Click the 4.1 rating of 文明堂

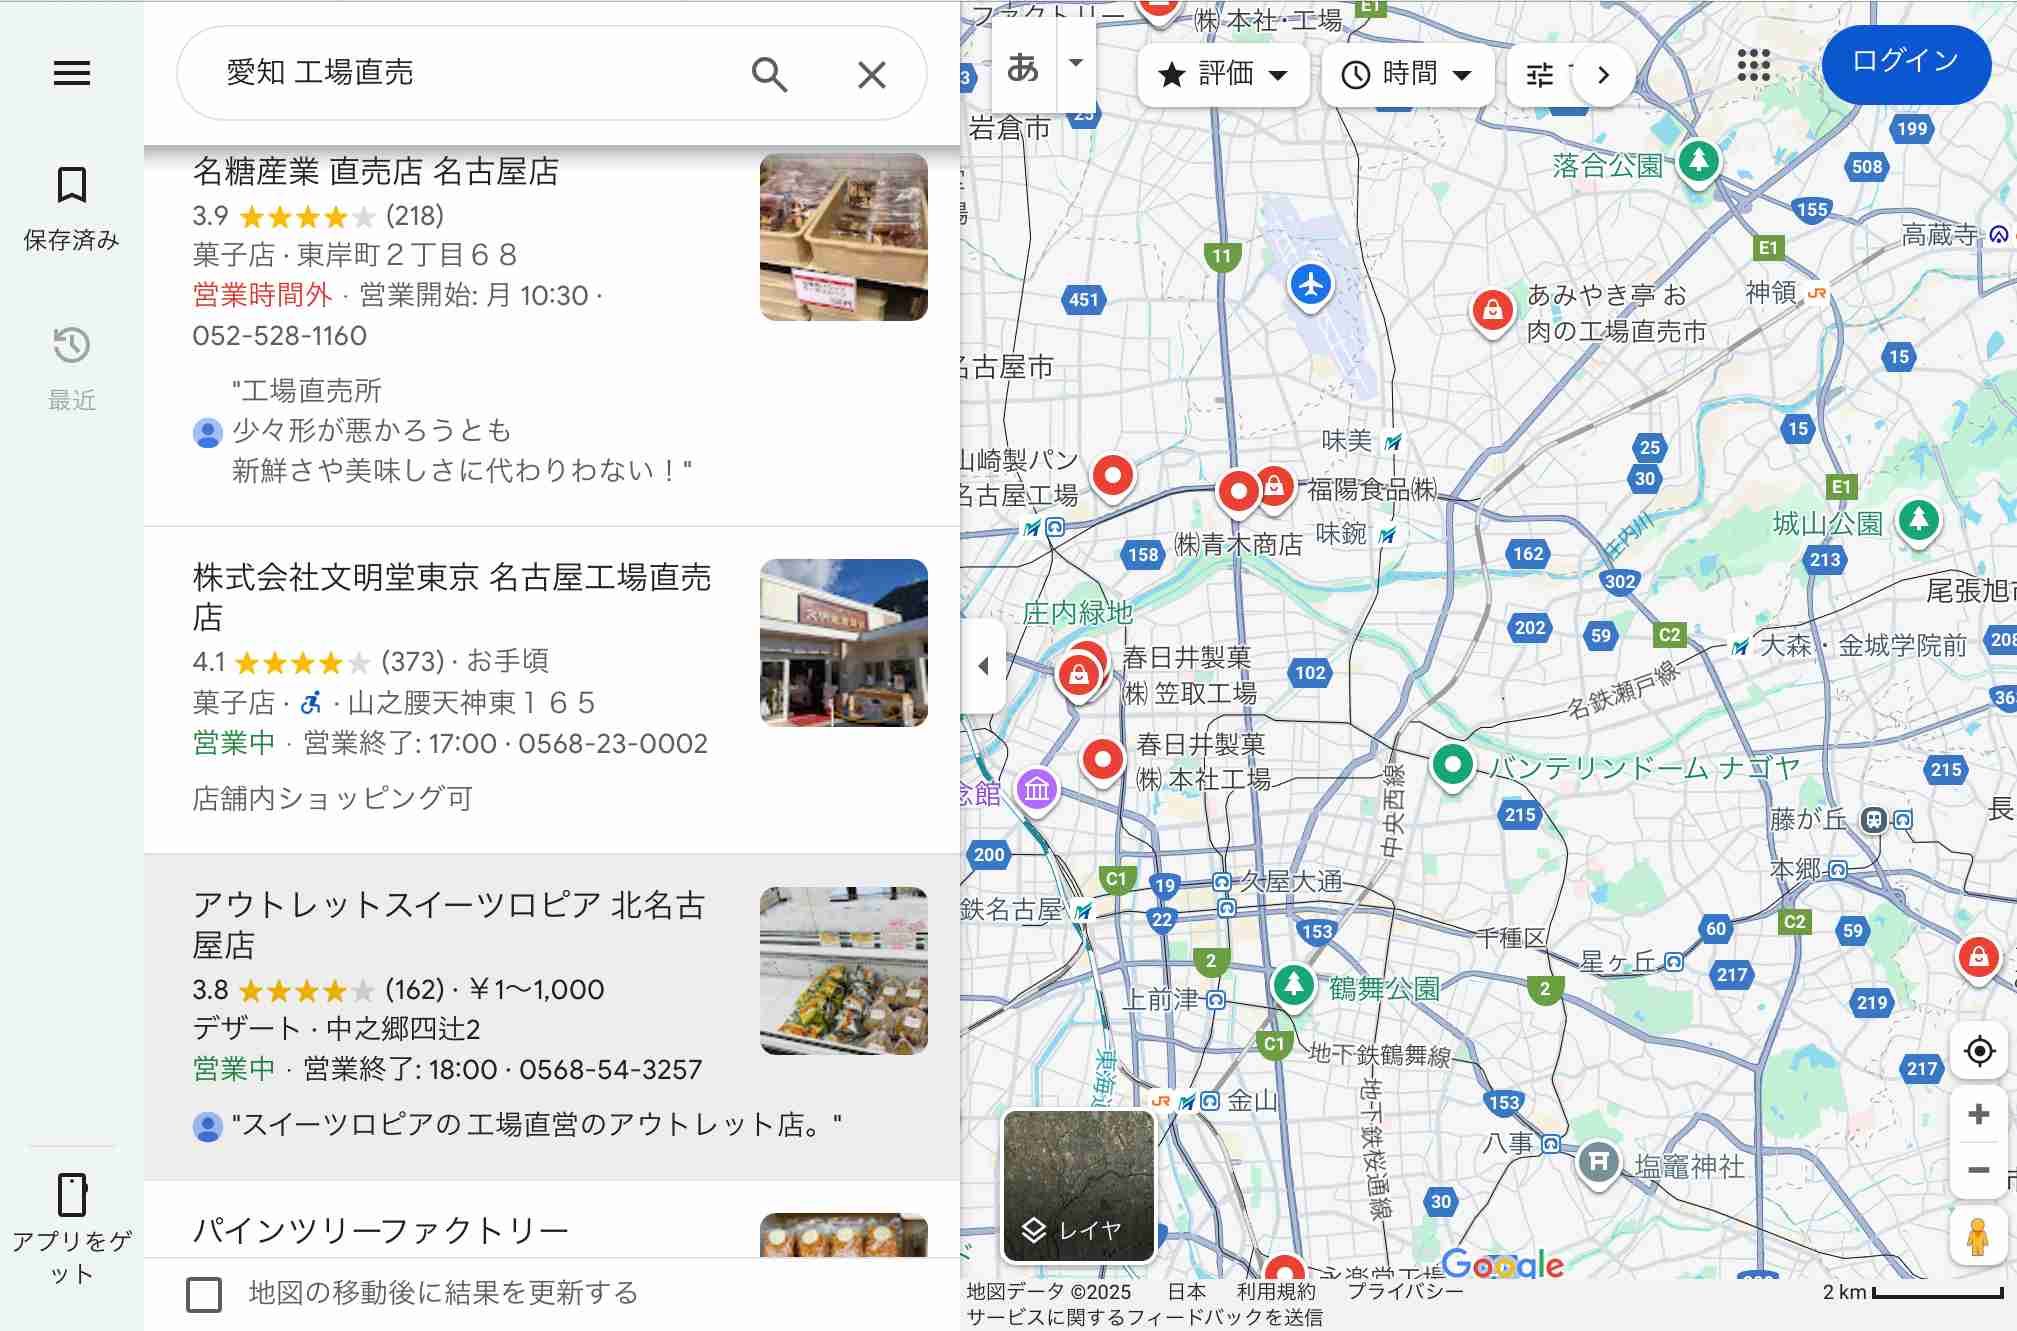click(x=209, y=661)
